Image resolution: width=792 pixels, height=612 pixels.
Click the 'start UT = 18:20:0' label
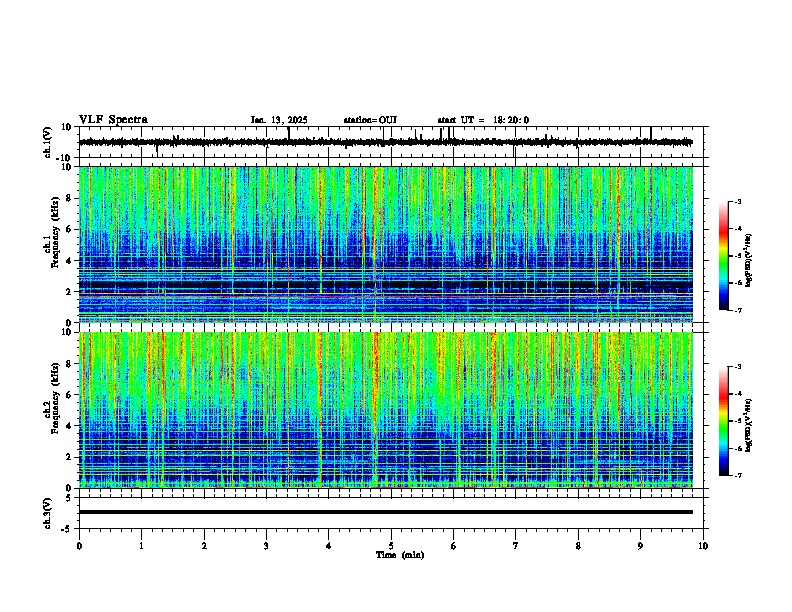[483, 120]
